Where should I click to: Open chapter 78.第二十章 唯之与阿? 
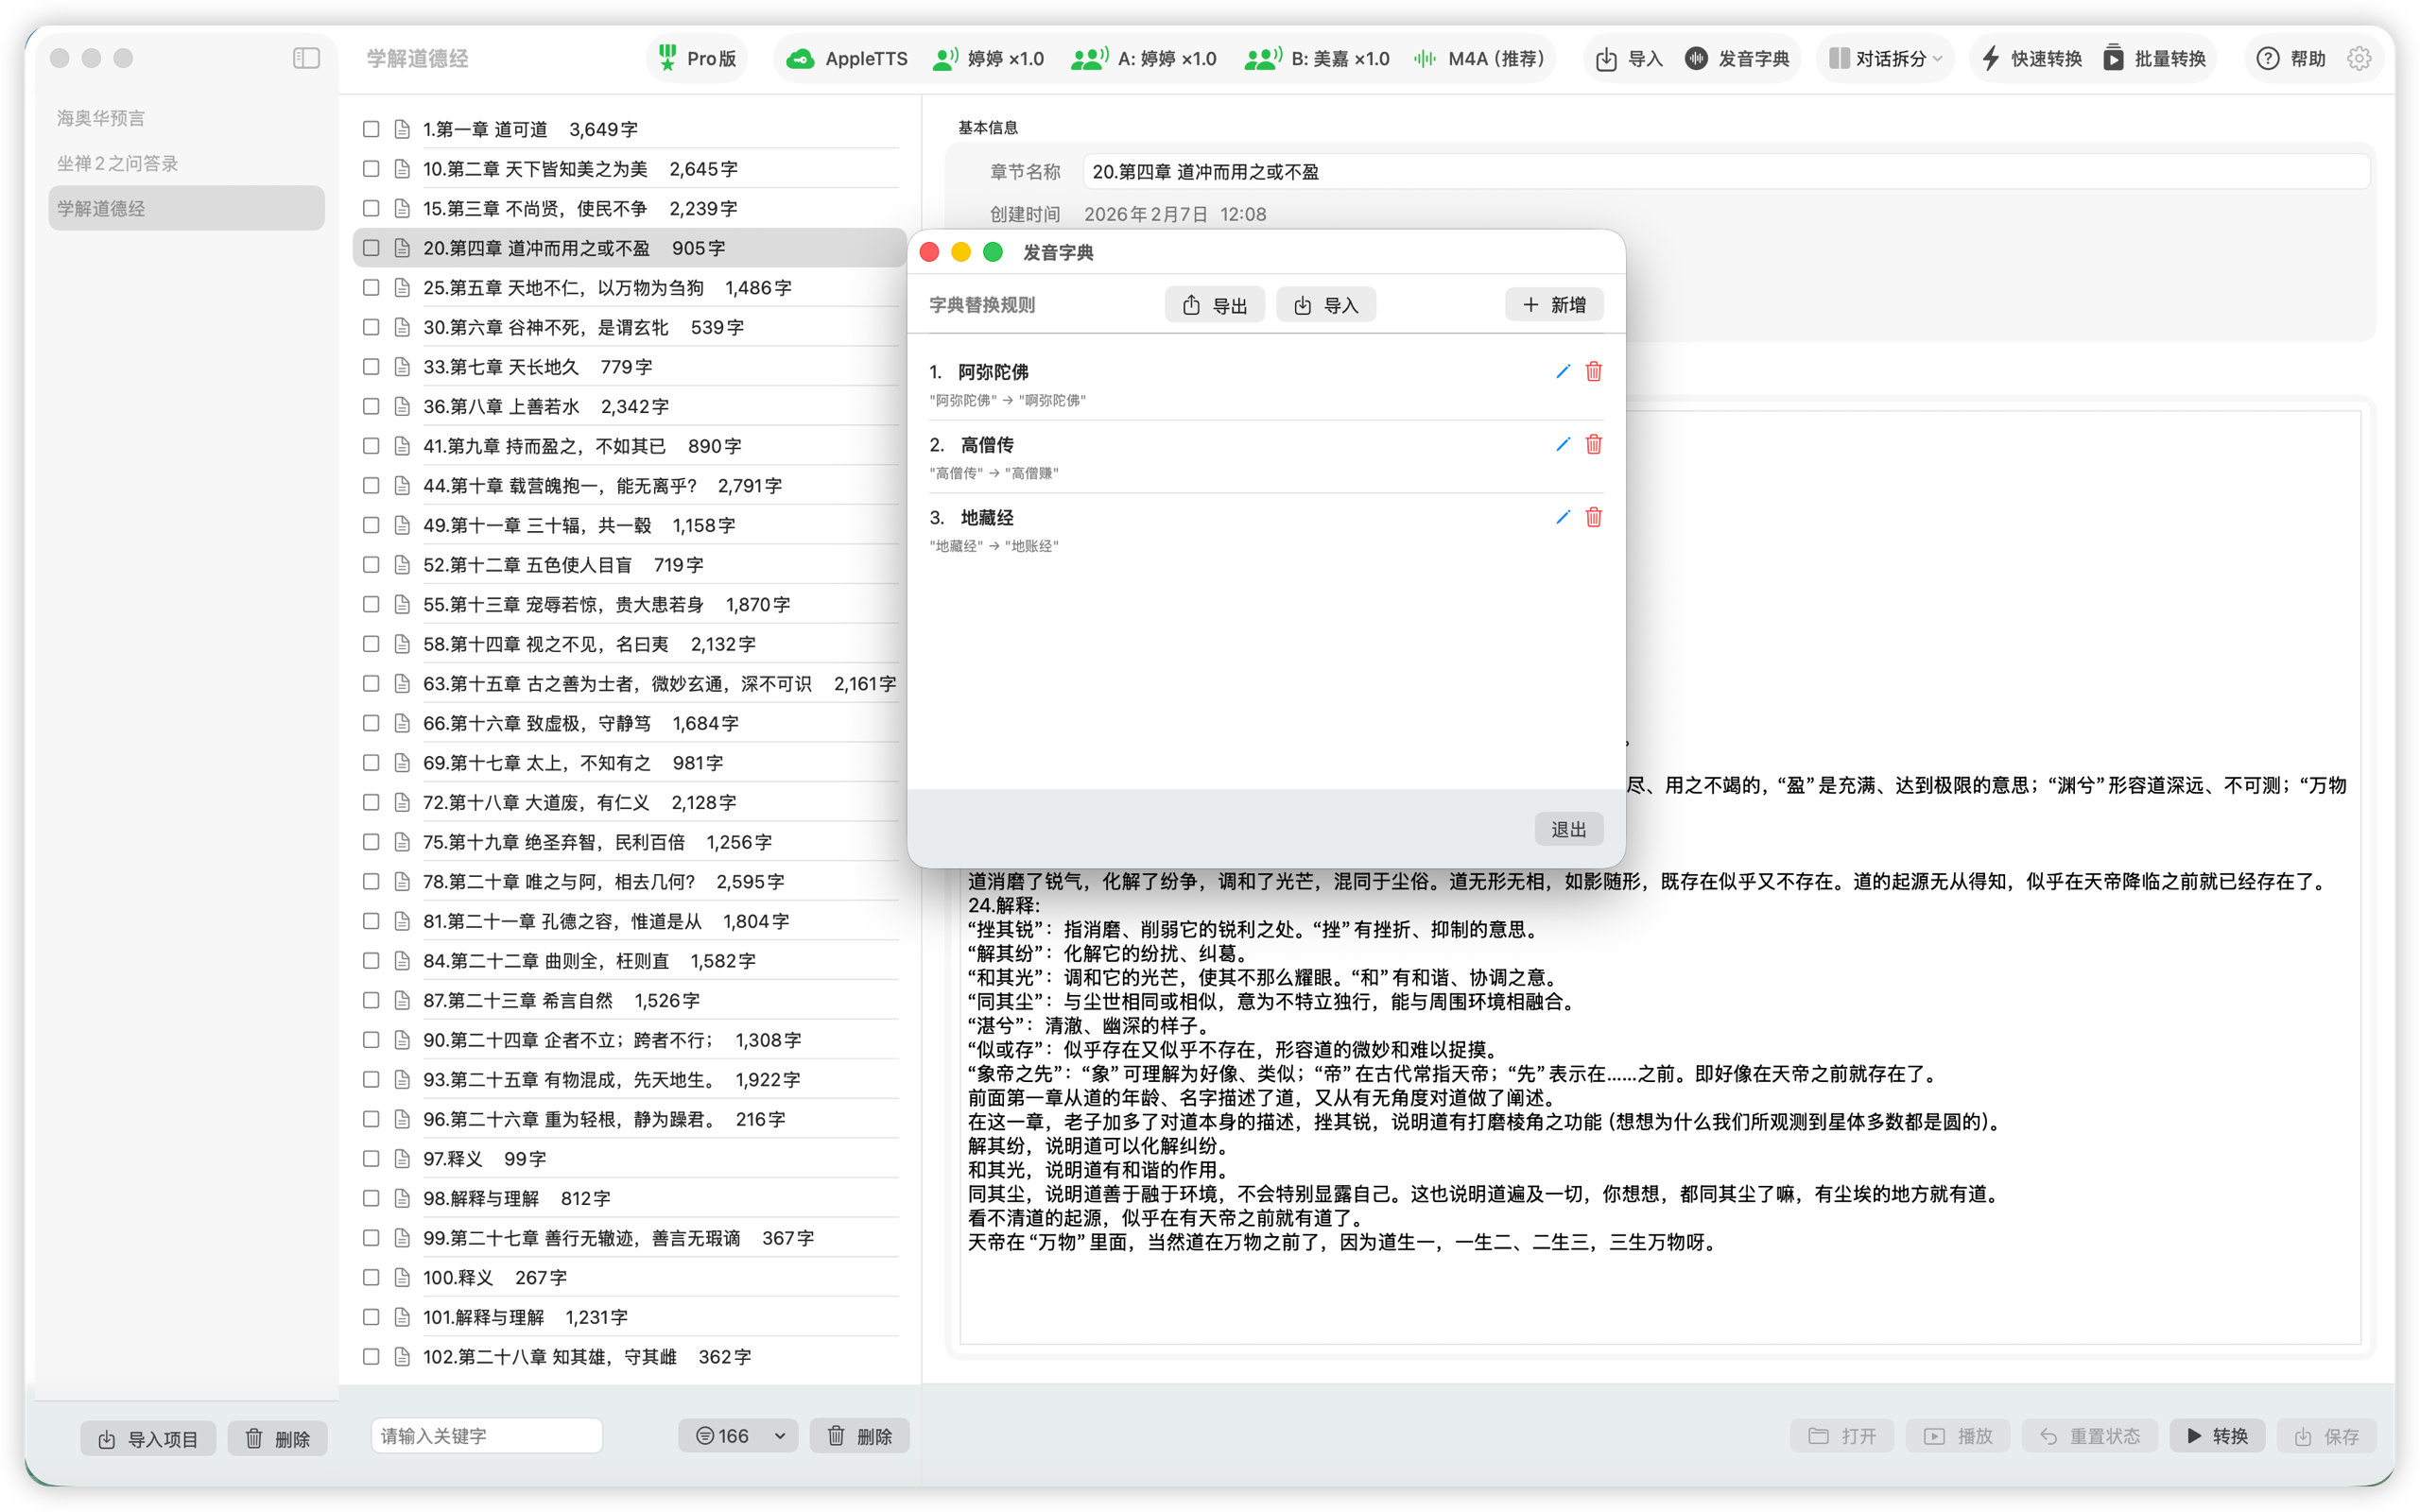click(x=630, y=881)
